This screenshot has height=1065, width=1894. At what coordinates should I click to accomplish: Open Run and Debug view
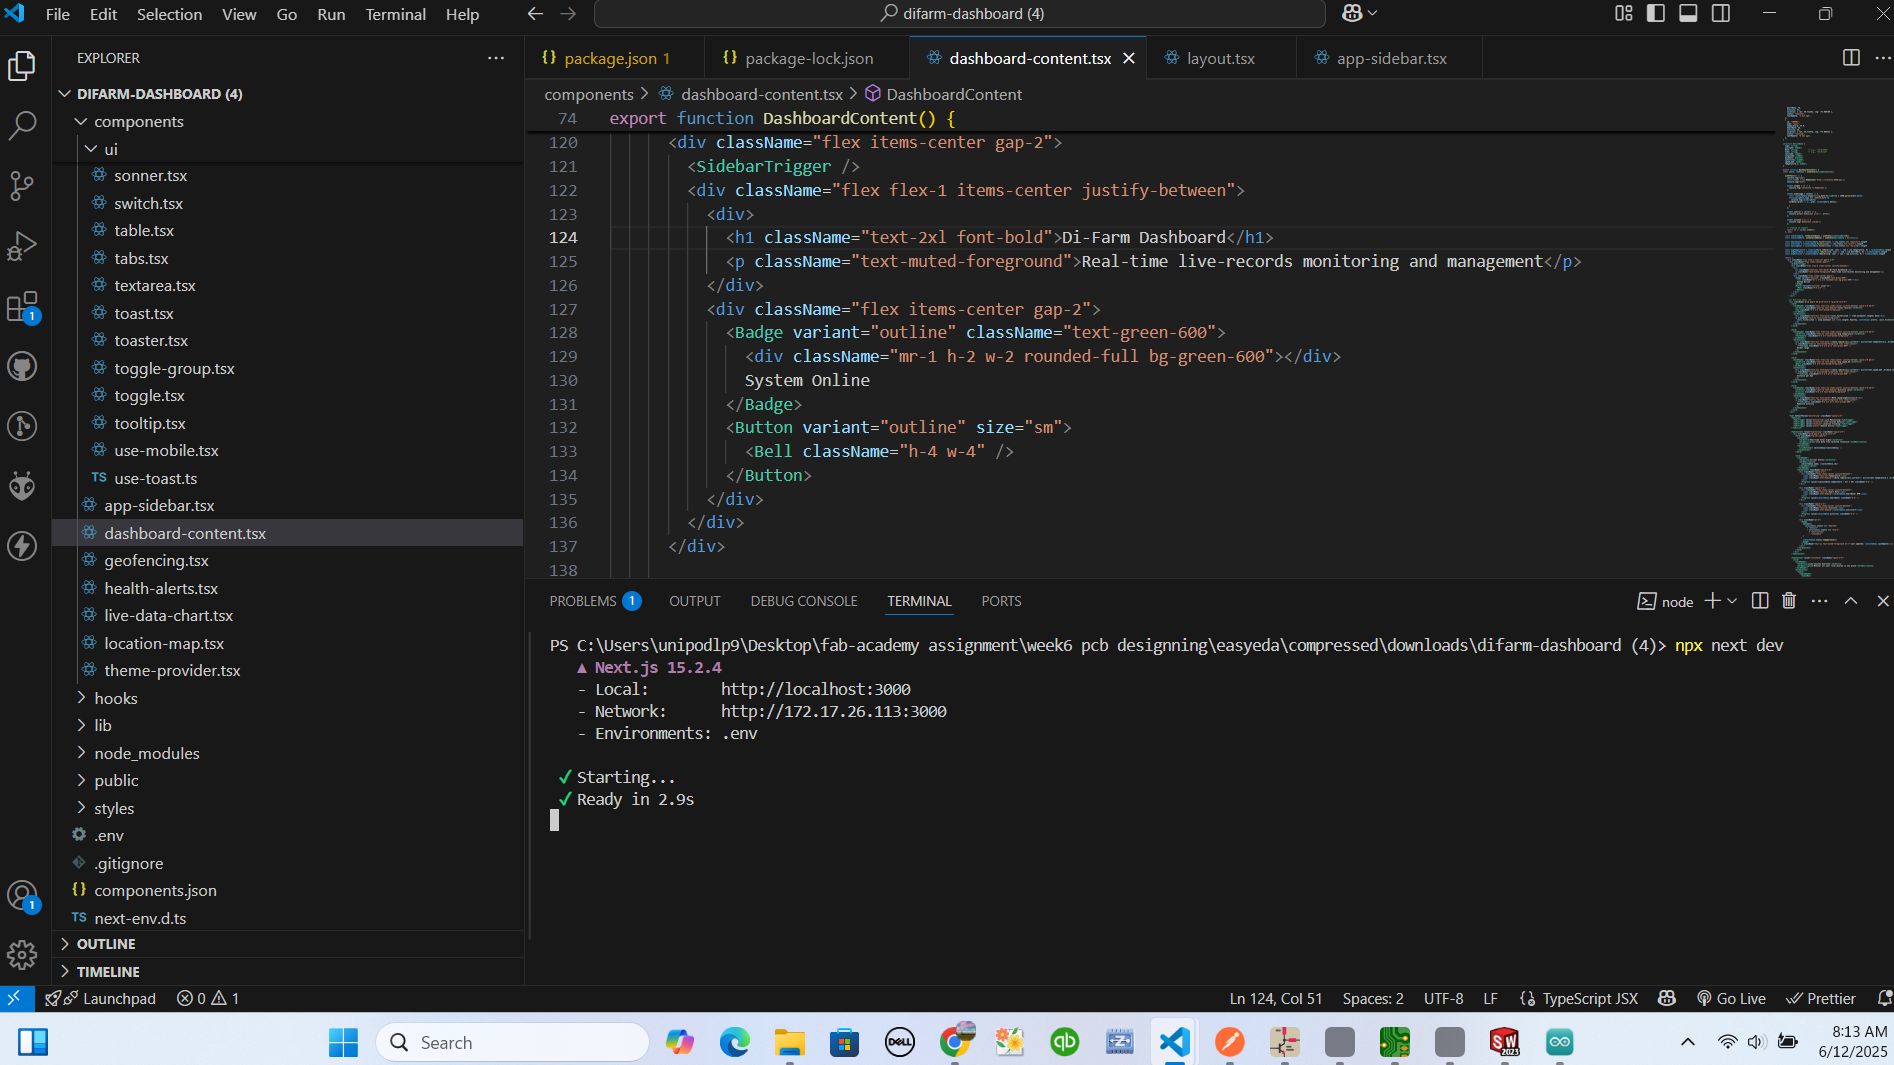tap(22, 246)
